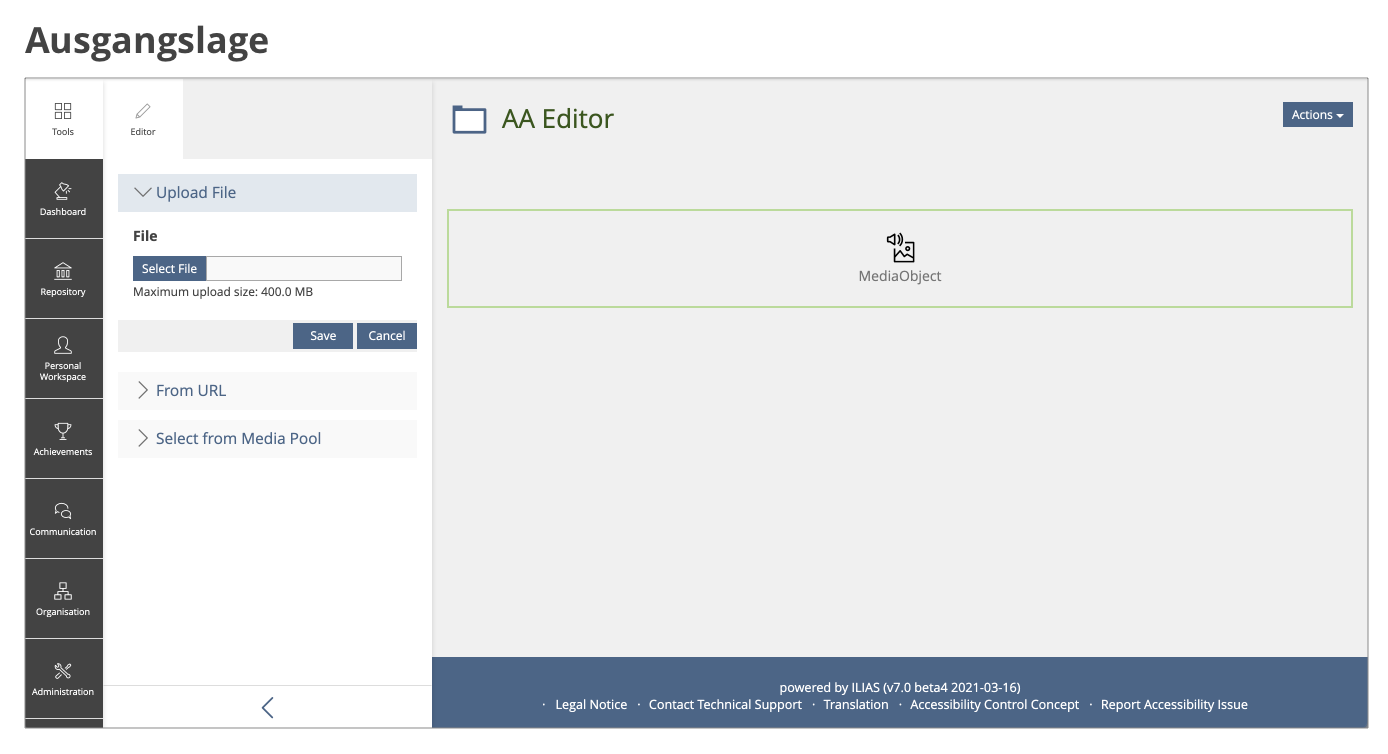Click the powered by ILIAS version text
This screenshot has width=1388, height=754.
pos(900,688)
